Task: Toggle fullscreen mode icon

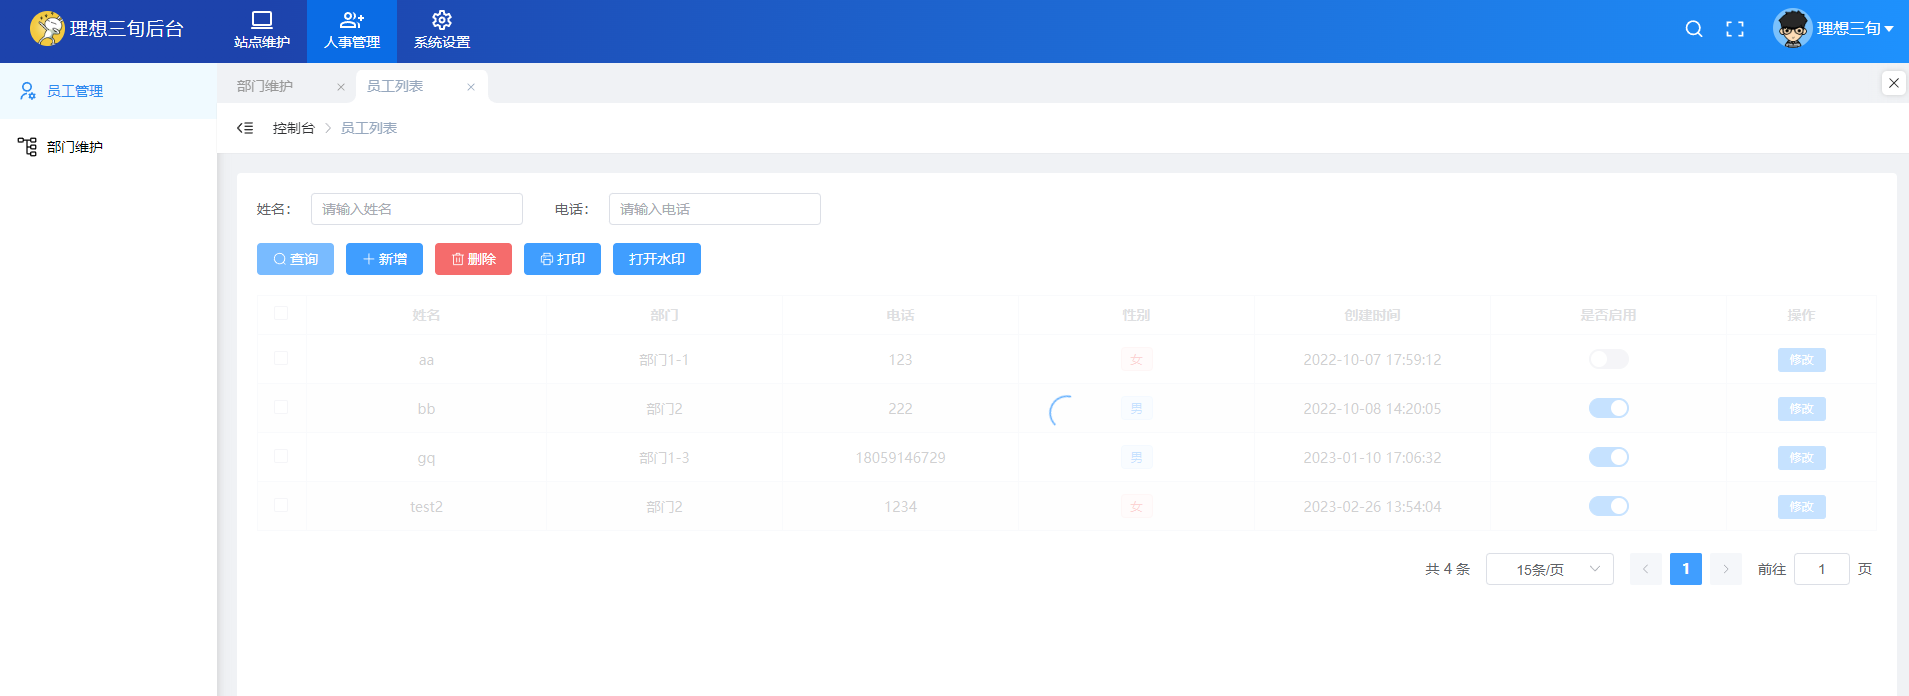Action: click(1735, 29)
